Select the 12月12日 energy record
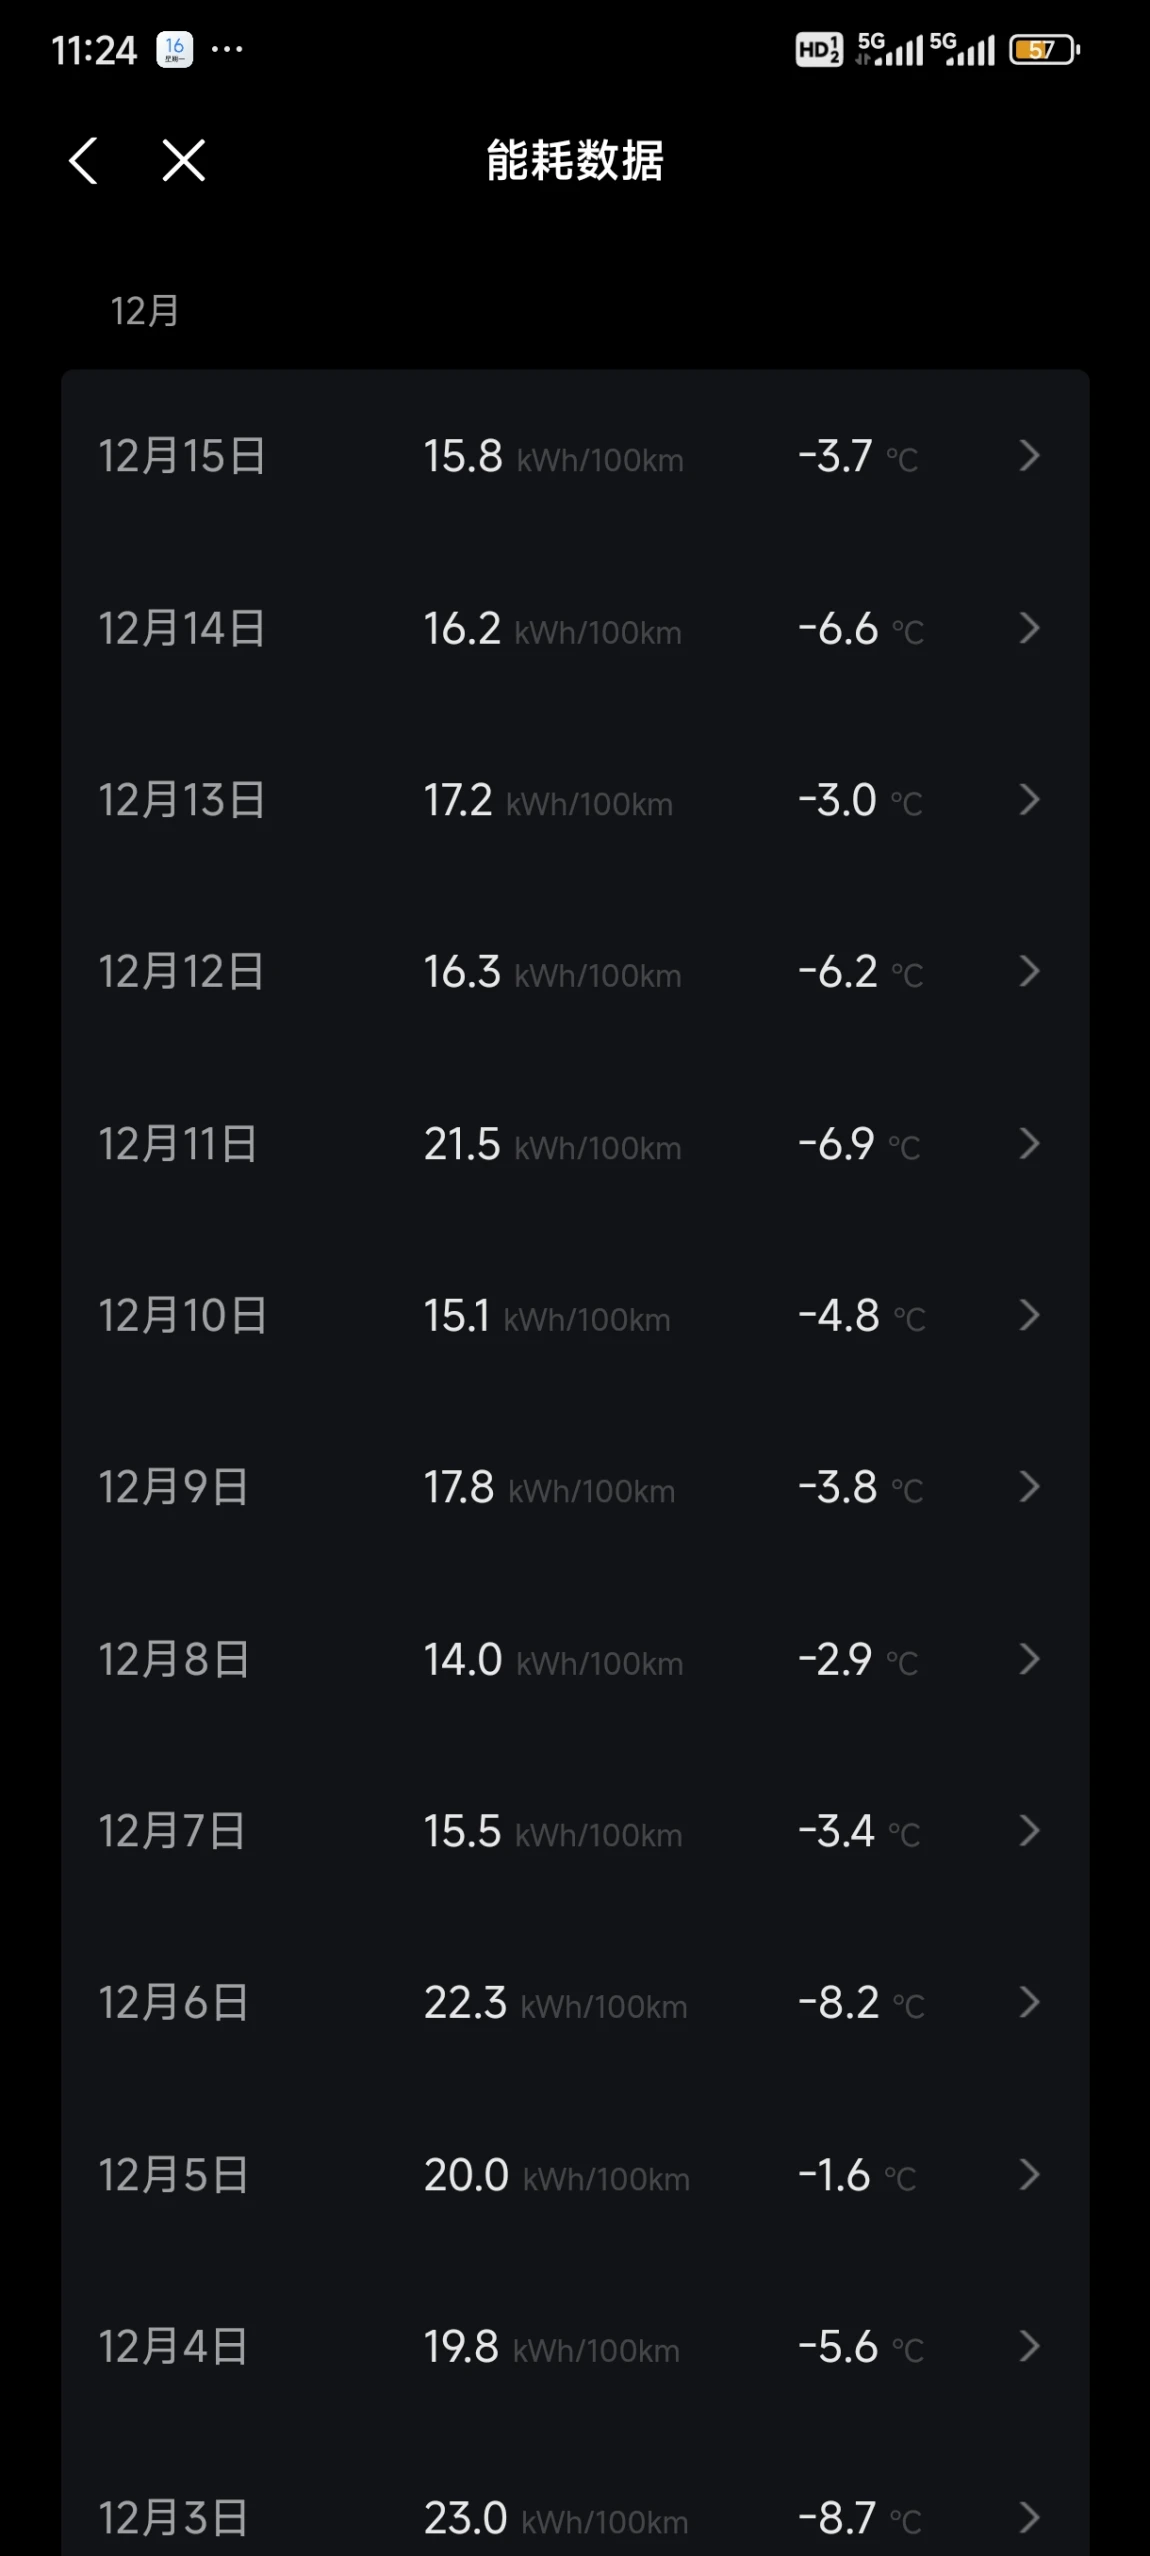The image size is (1150, 2556). click(575, 972)
